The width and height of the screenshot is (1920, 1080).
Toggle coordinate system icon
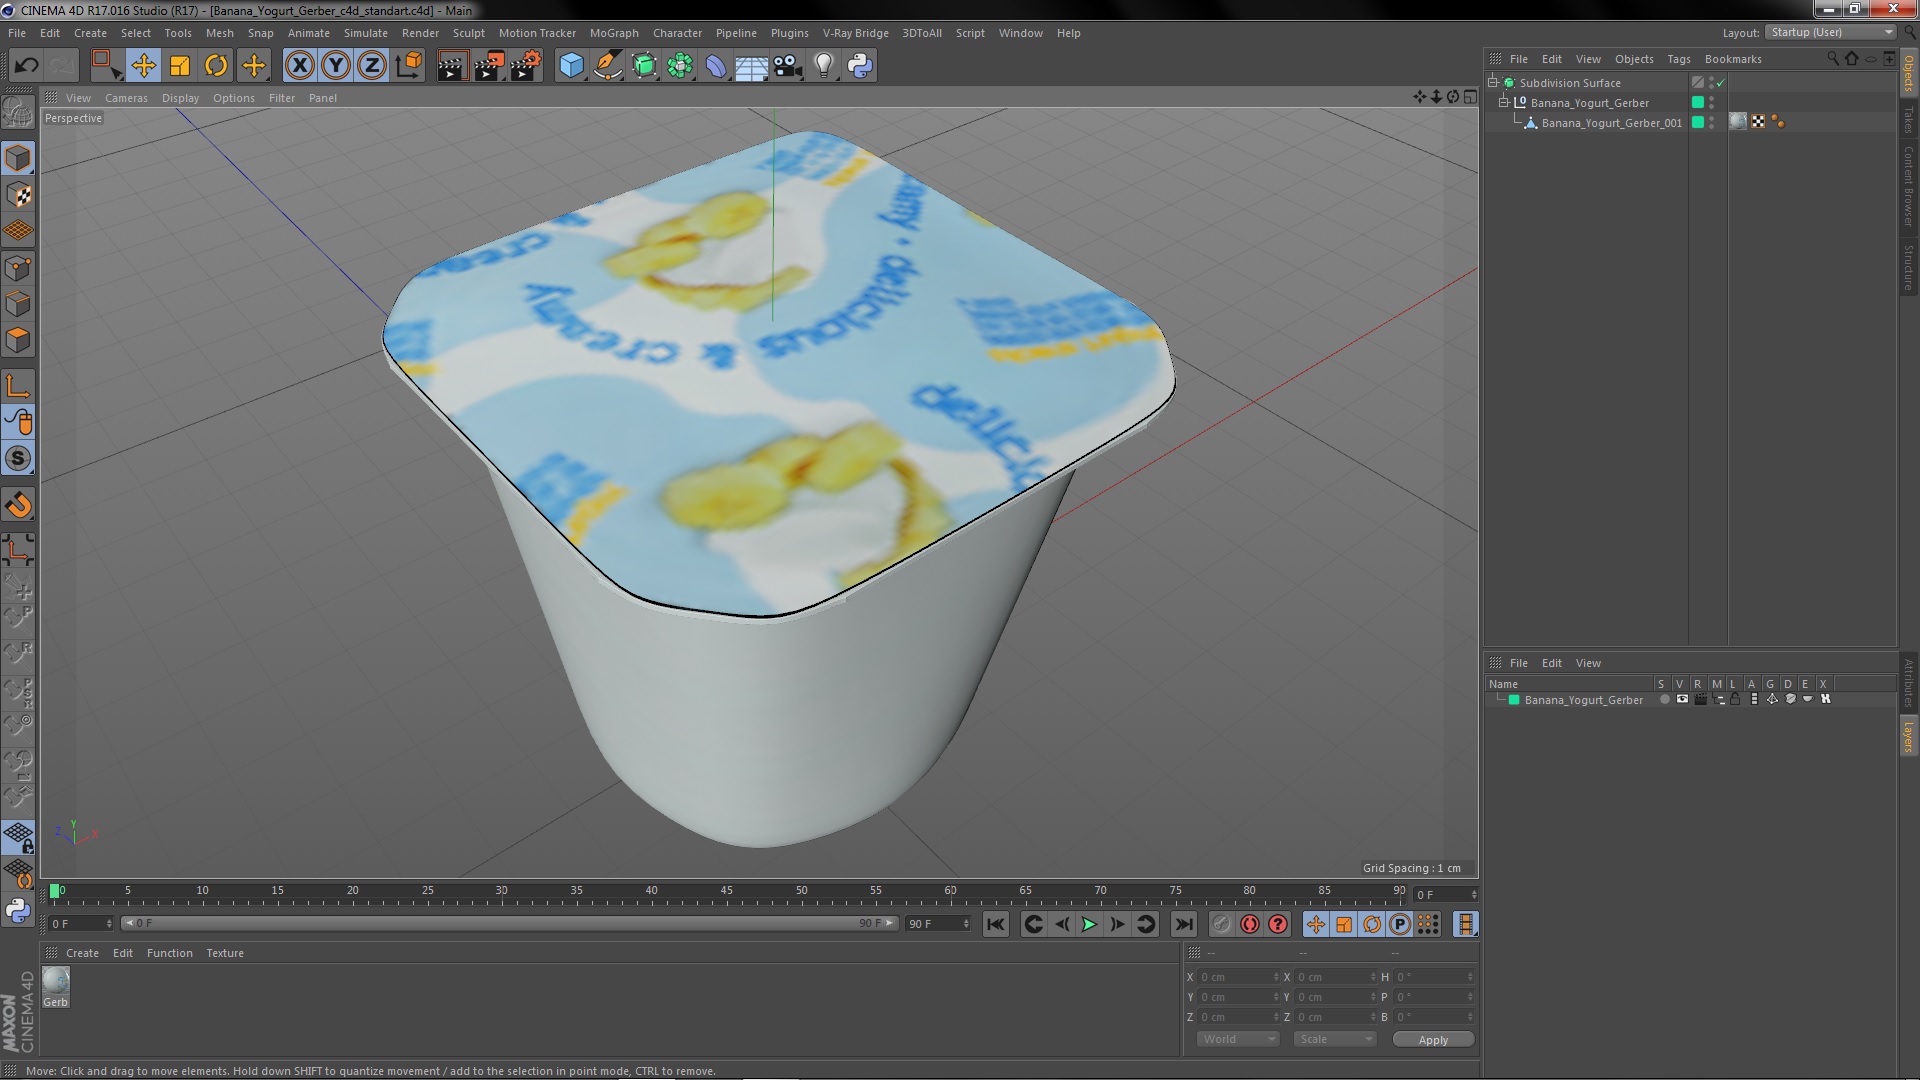click(409, 66)
